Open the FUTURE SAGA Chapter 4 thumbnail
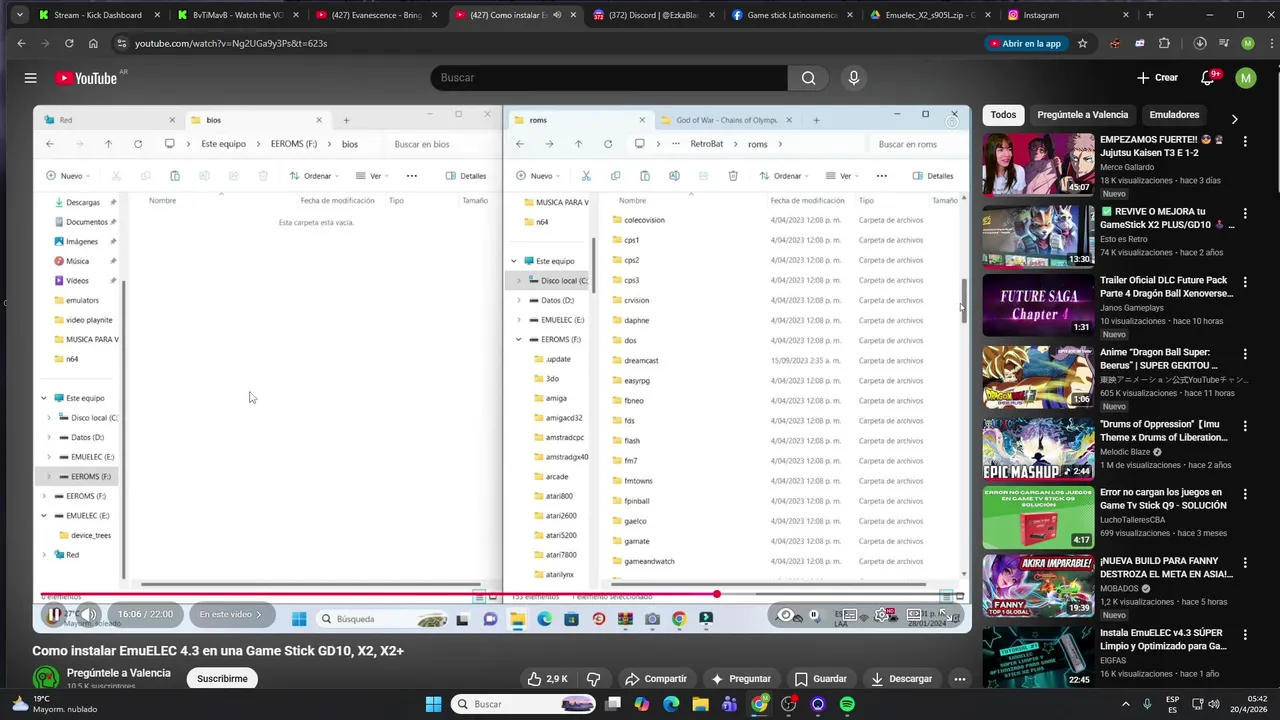The width and height of the screenshot is (1280, 720). pyautogui.click(x=1038, y=305)
